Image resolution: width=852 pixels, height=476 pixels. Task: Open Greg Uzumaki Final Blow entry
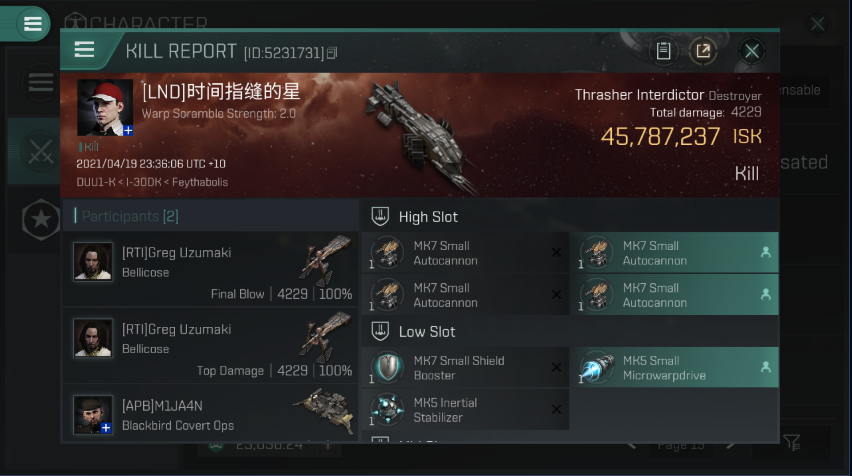point(210,269)
